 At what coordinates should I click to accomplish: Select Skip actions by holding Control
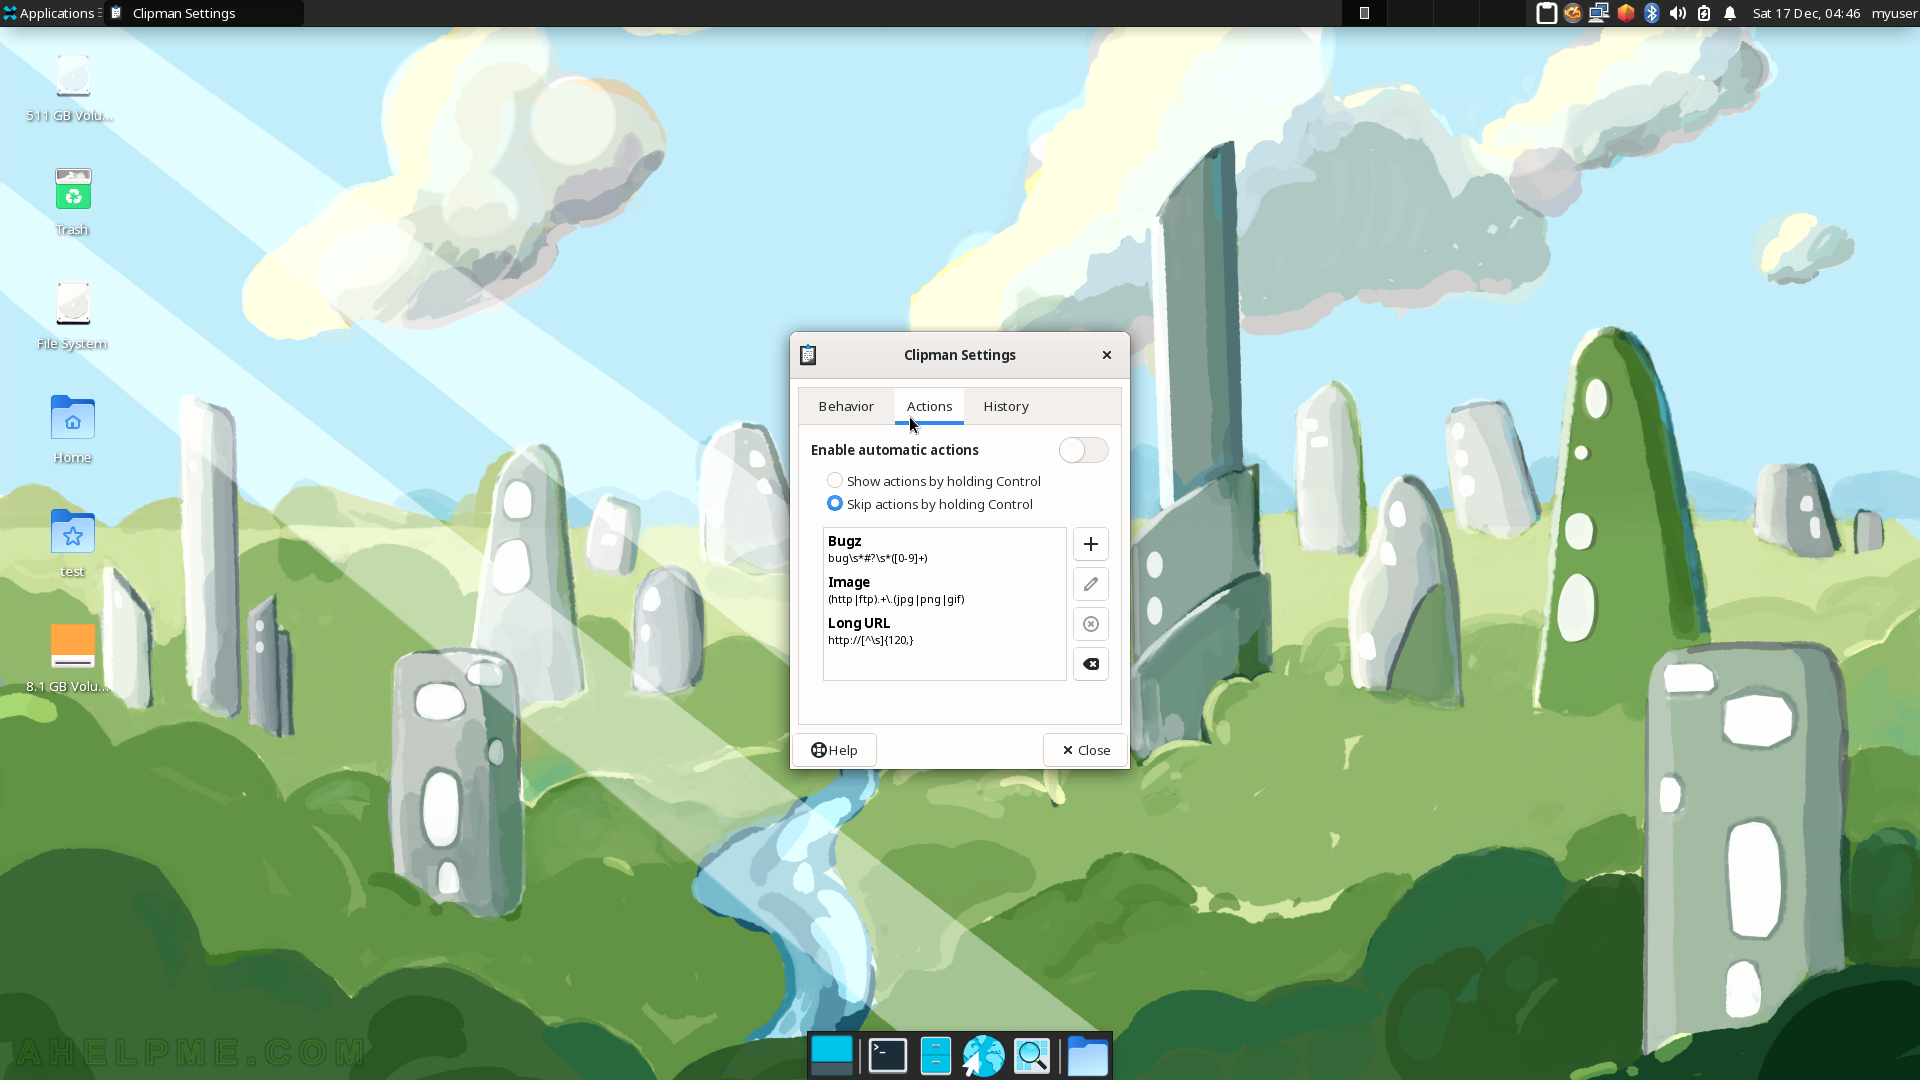click(x=930, y=504)
